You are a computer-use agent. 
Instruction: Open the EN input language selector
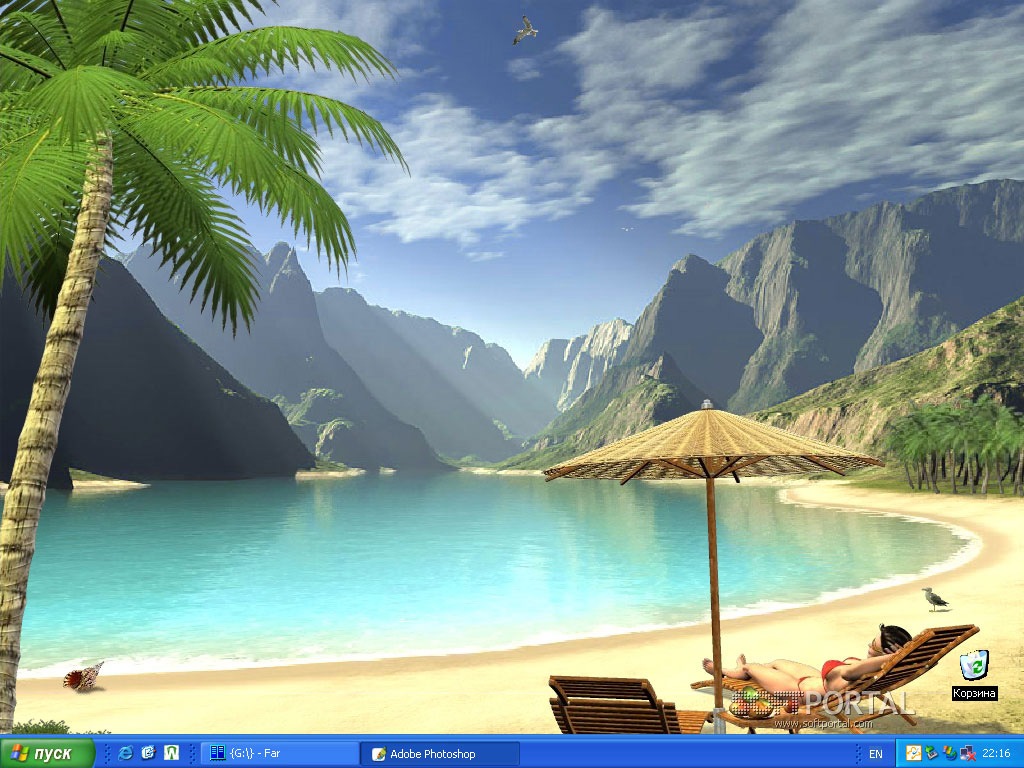point(875,753)
